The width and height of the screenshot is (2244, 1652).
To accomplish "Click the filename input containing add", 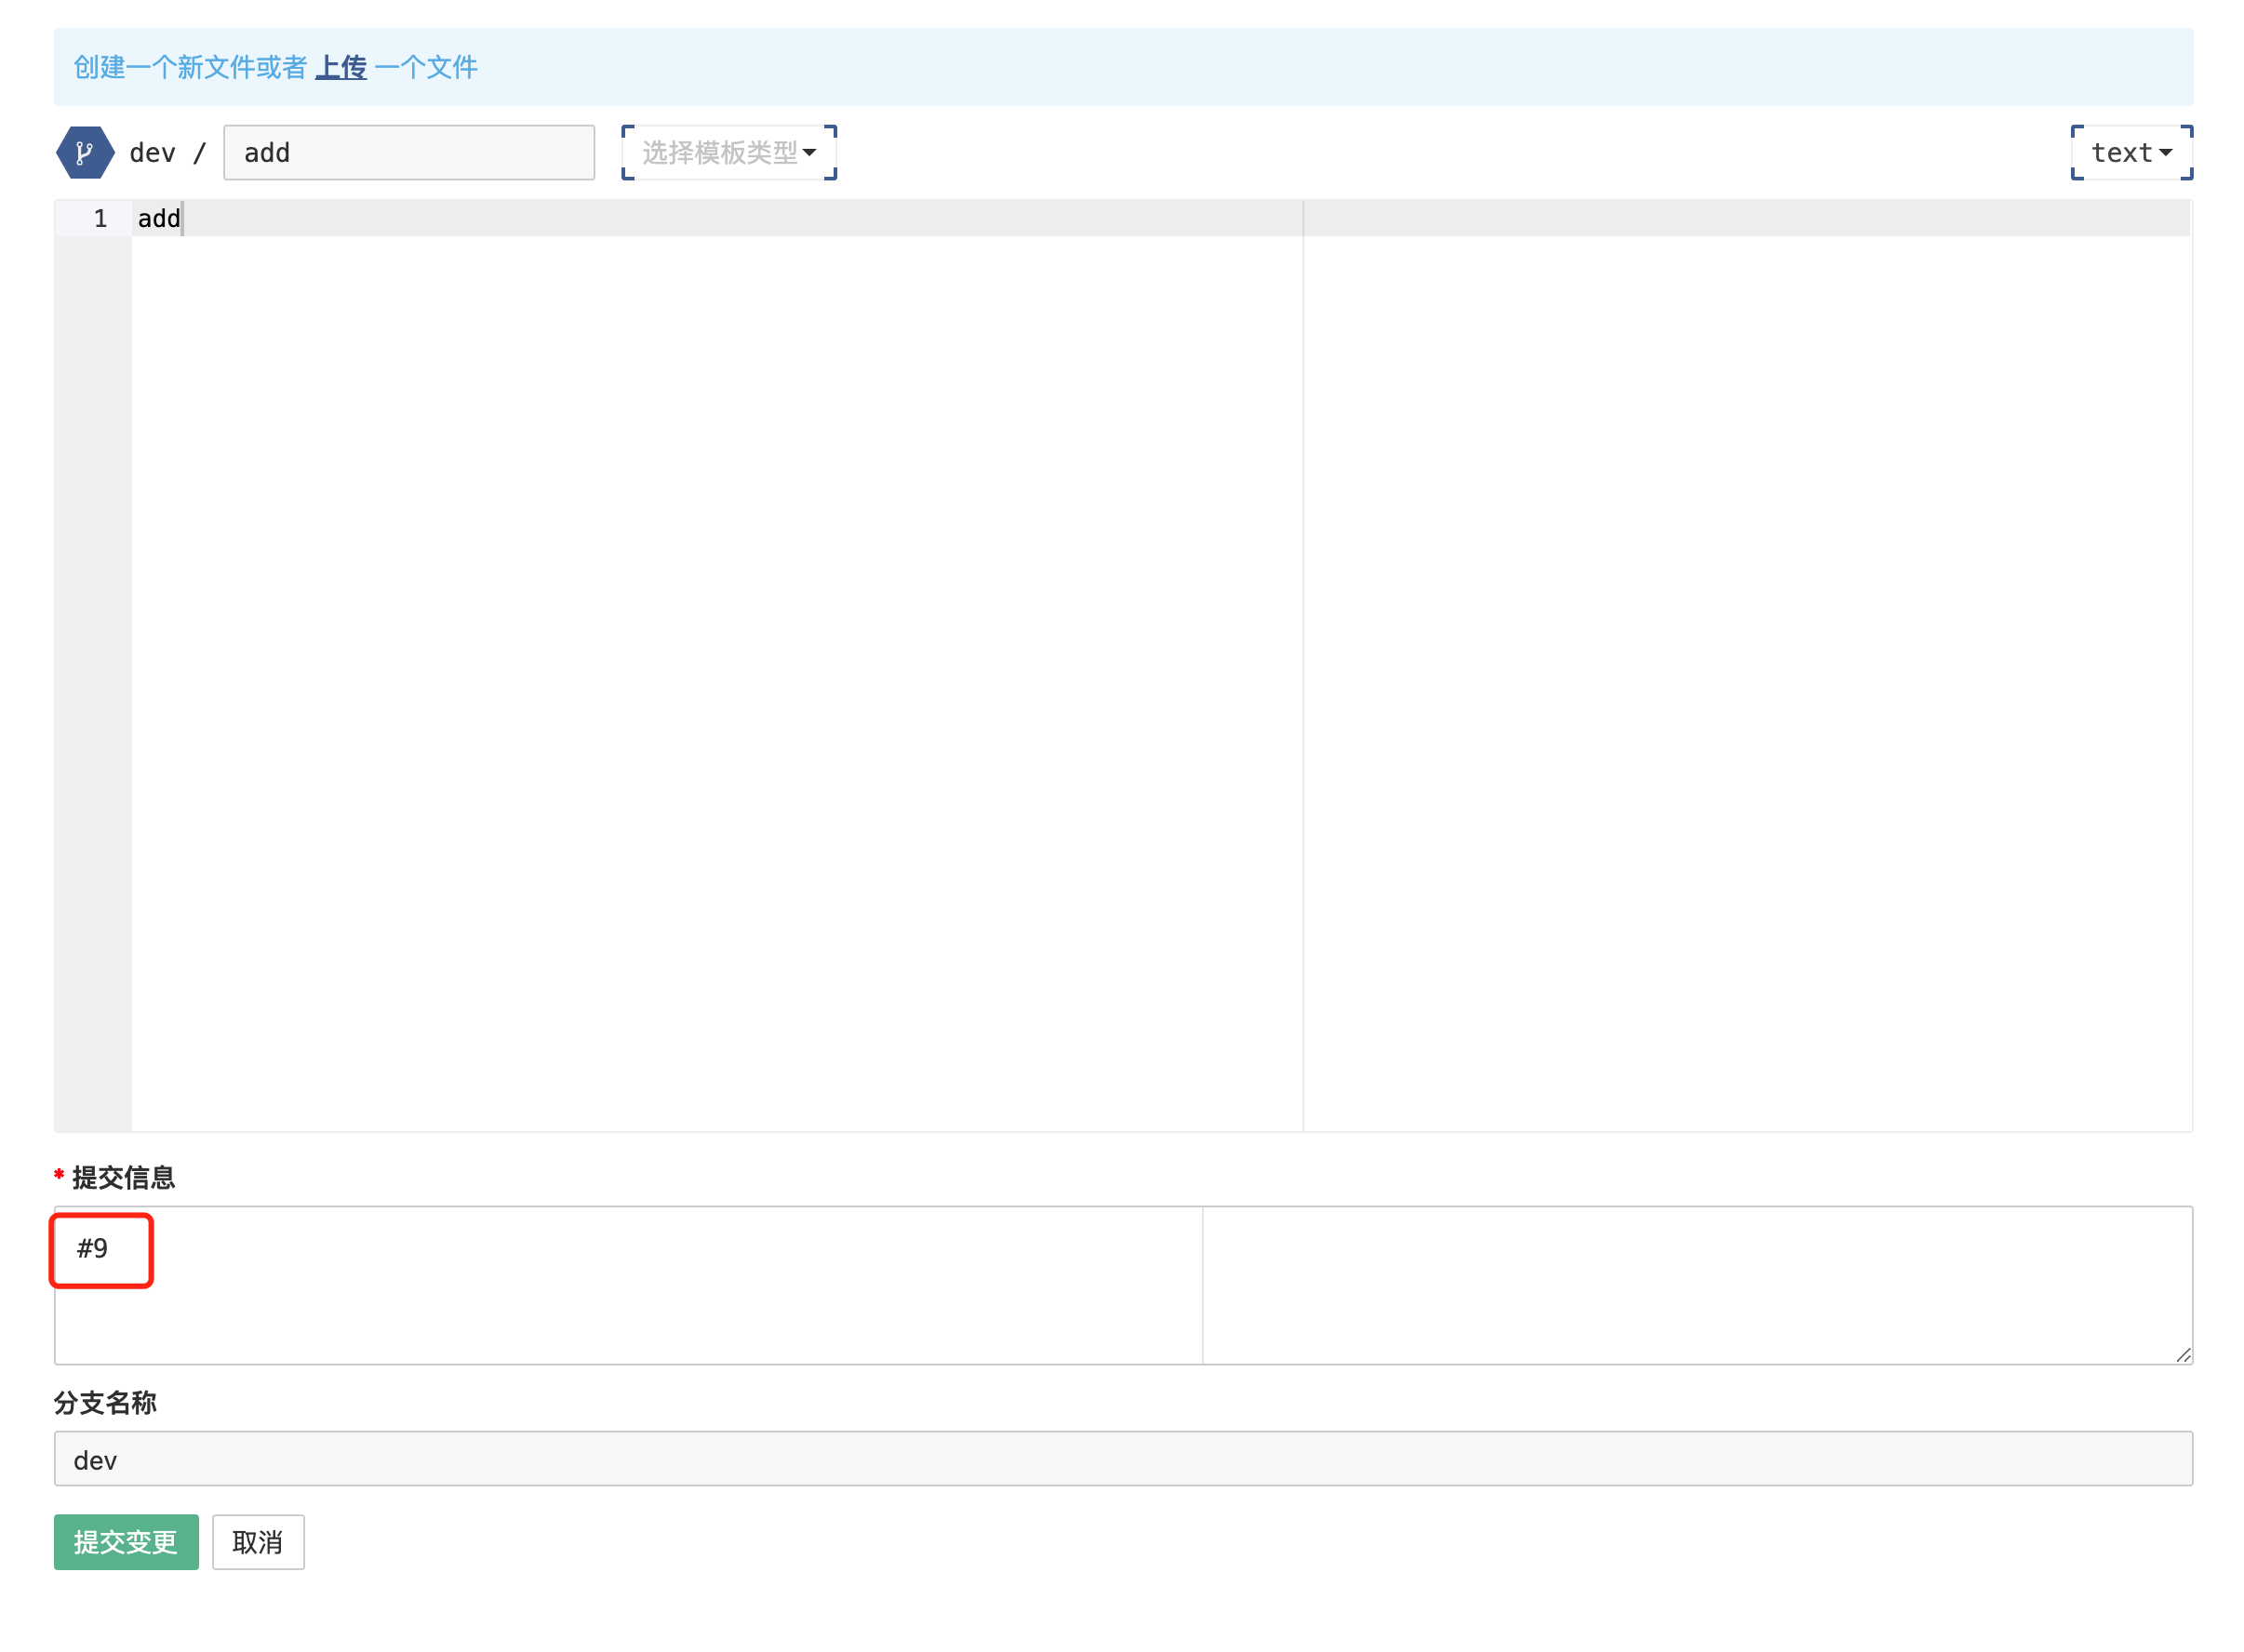I will (408, 152).
